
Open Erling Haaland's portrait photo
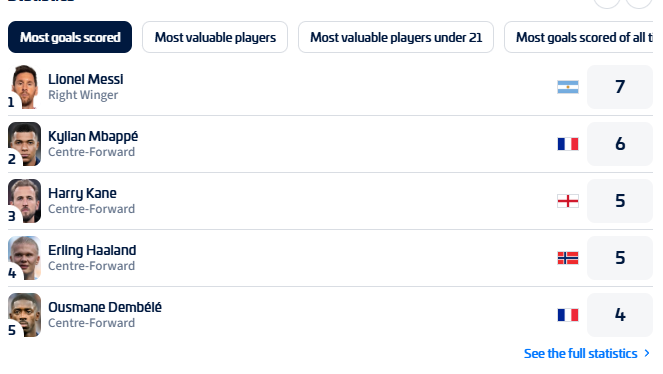coord(25,258)
